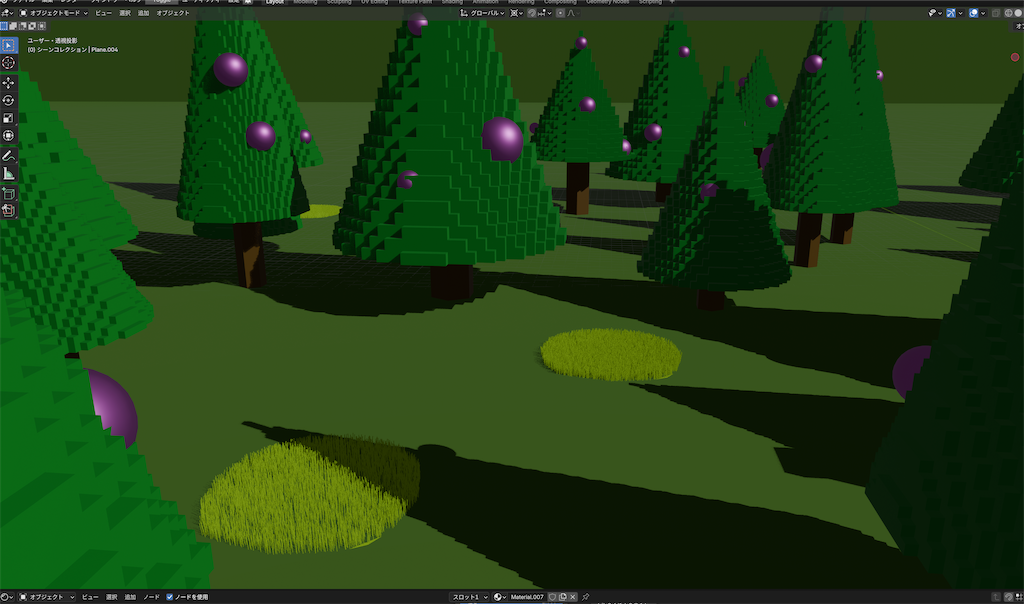Toggle node editor pin icon
Viewport: 1024px width, 604px height.
(x=586, y=597)
